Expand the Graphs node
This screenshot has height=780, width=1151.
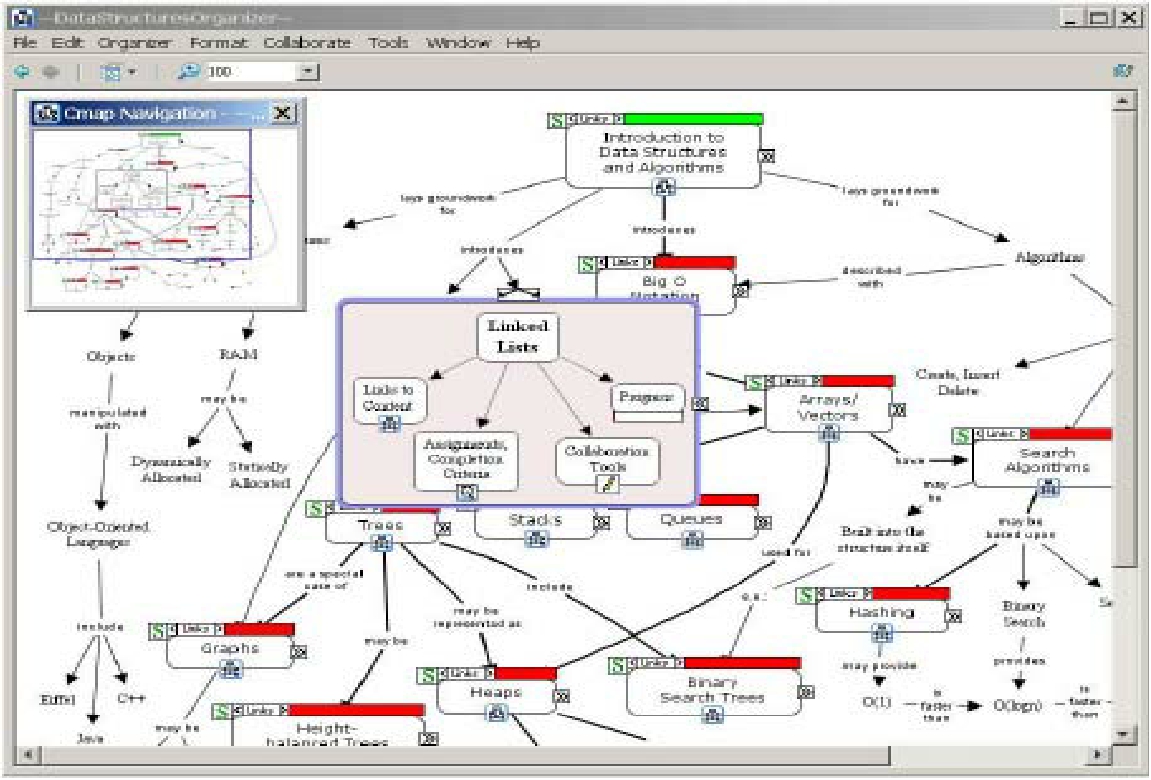pyautogui.click(x=299, y=652)
